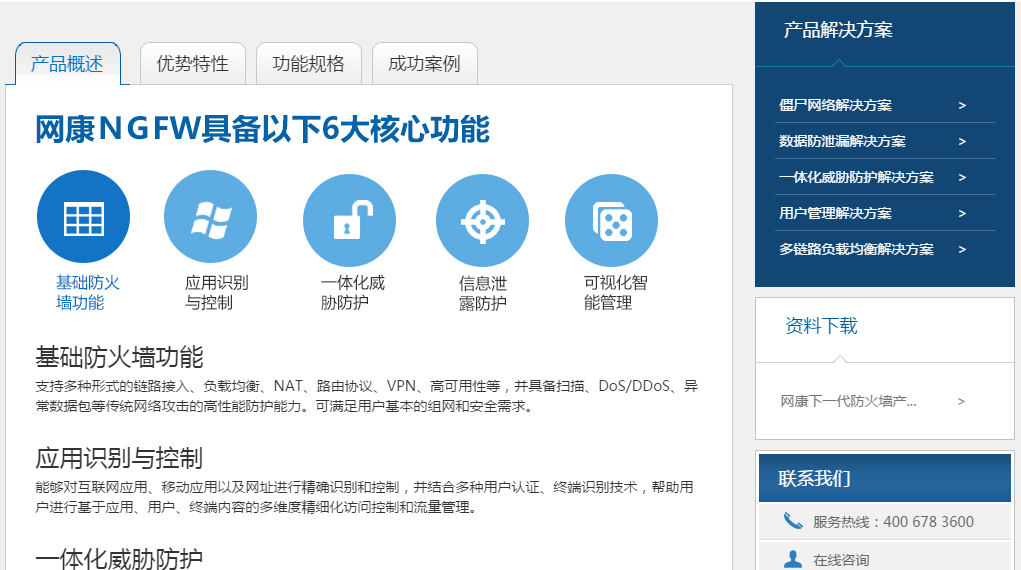Click the phone icon beside 服务热线
Screen dimensions: 1021x570
pyautogui.click(x=792, y=521)
